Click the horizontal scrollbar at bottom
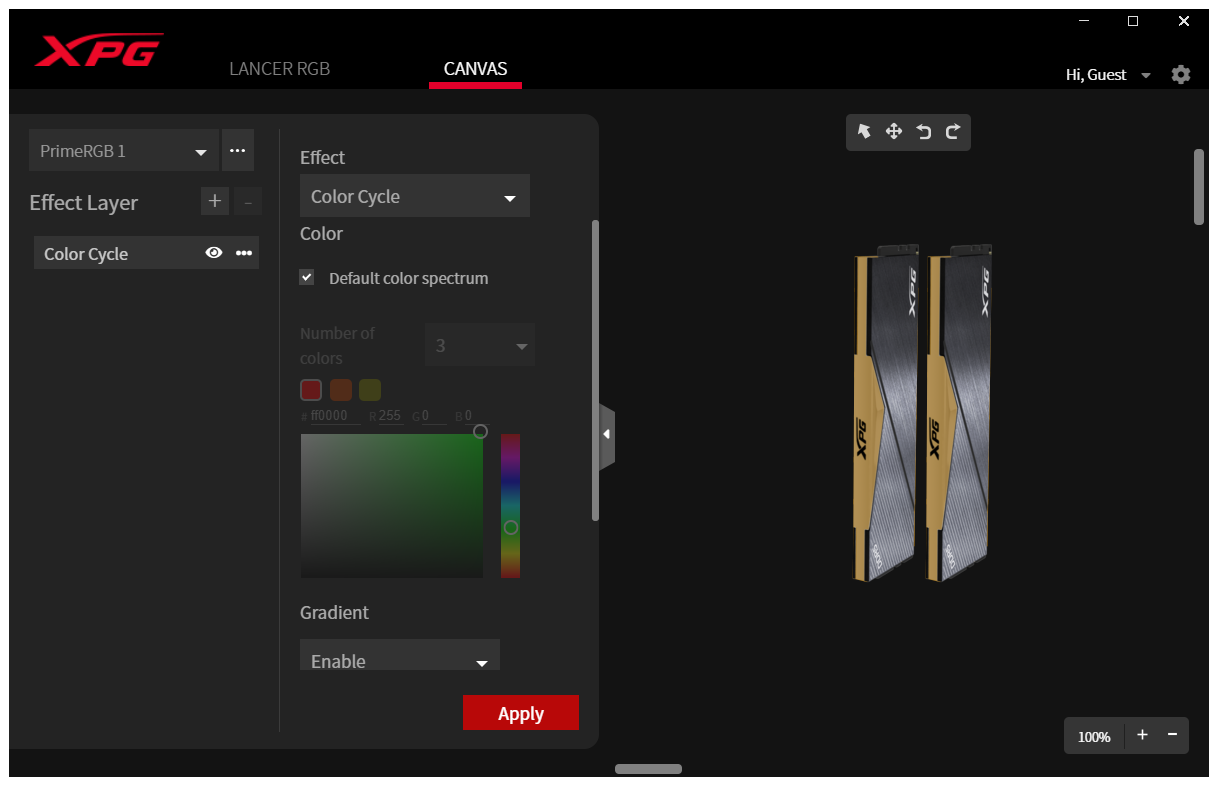Screen dimensions: 1226x790 click(648, 769)
